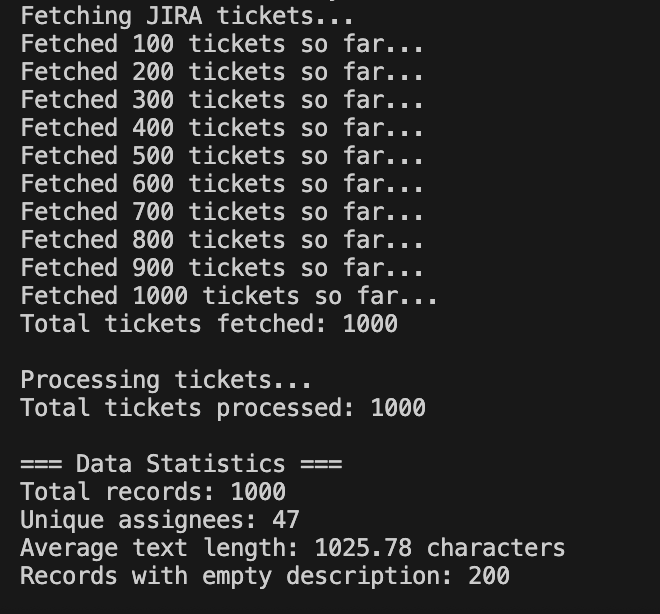Viewport: 660px width, 614px height.
Task: Click the "Fetched 600 tickets" output line
Action: [x=222, y=184]
